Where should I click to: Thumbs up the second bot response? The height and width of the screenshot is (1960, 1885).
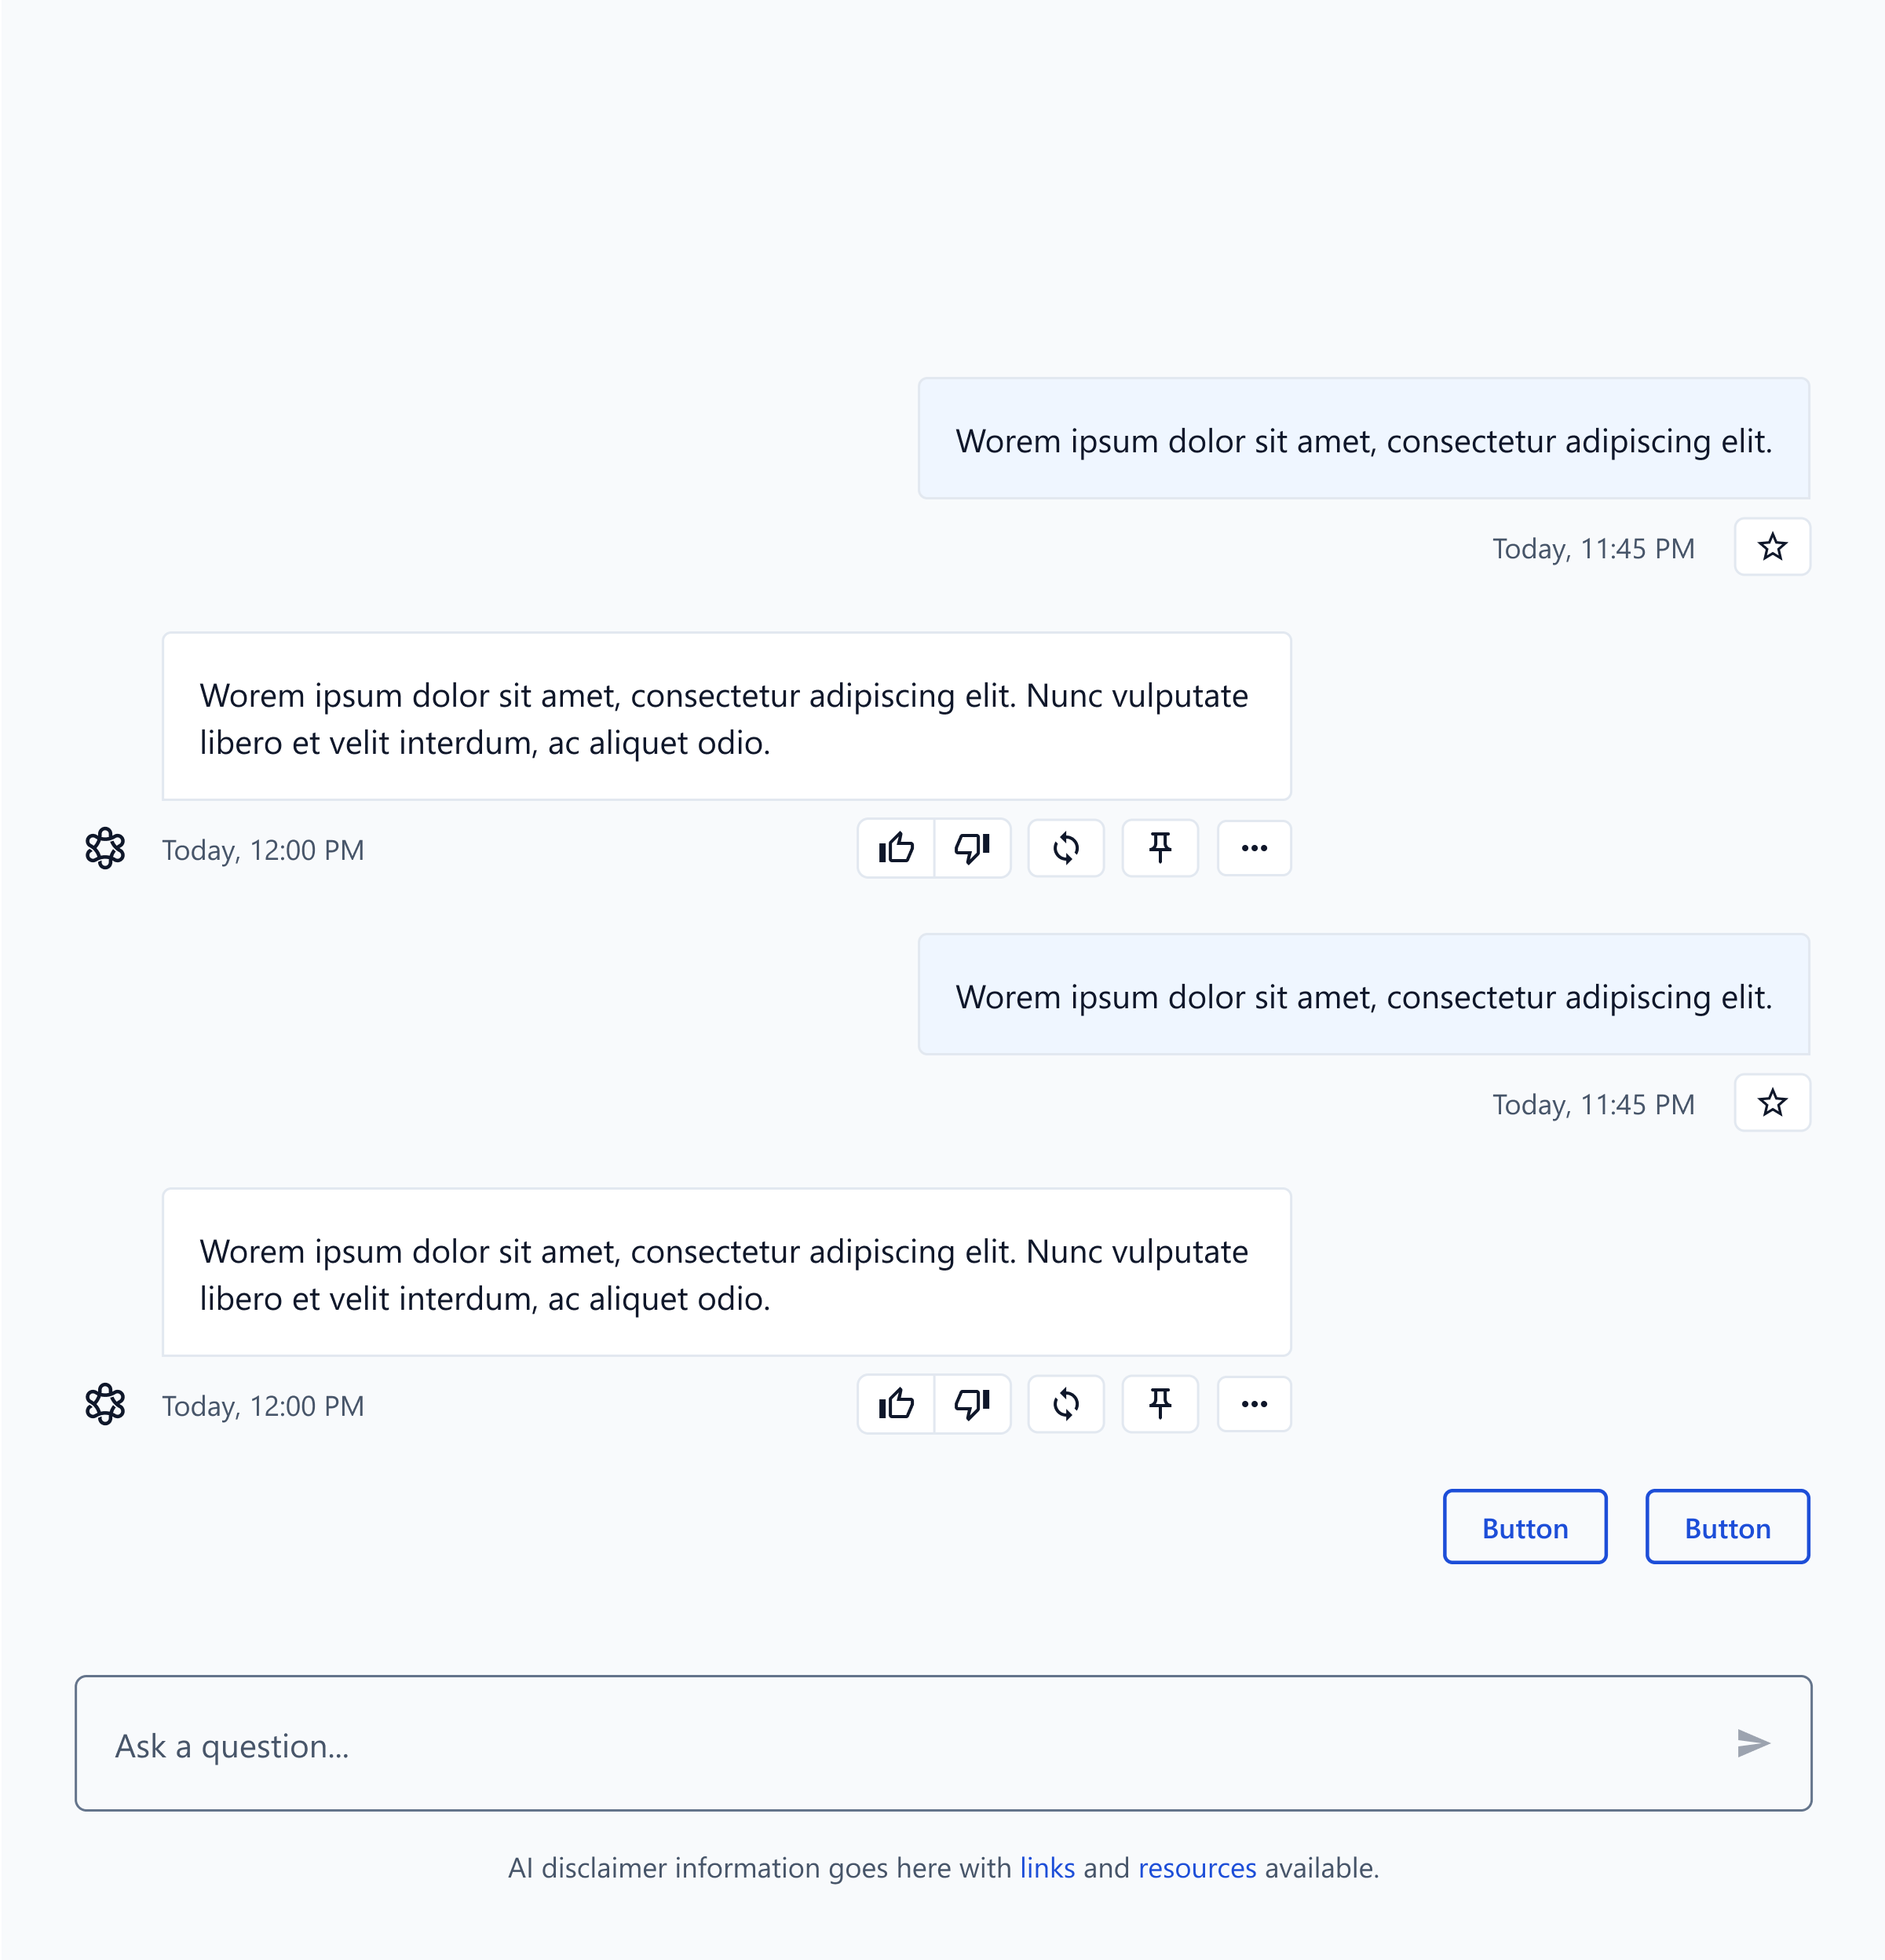coord(896,1404)
